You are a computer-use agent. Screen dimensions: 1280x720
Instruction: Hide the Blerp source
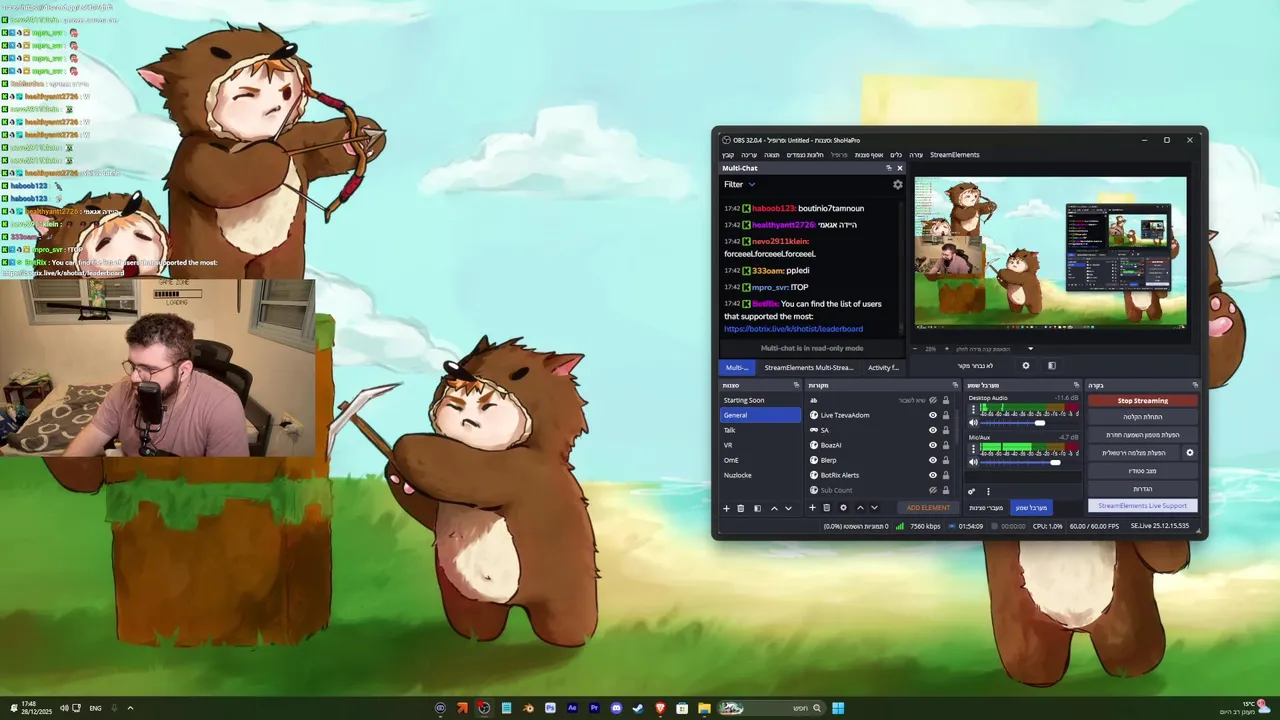point(933,460)
